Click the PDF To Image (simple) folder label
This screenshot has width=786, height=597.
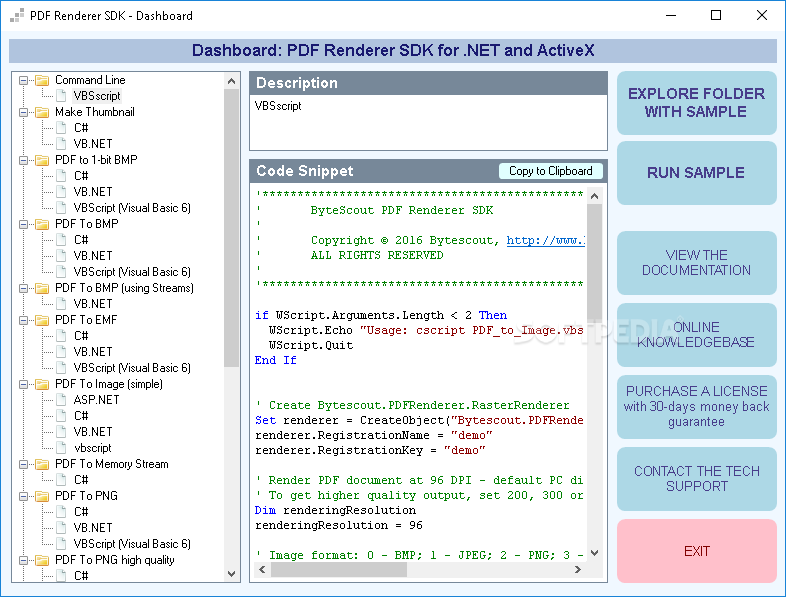[x=109, y=384]
